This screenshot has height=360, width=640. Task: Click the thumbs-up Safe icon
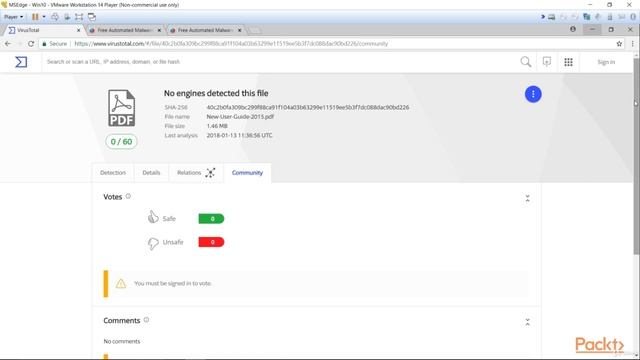click(153, 217)
